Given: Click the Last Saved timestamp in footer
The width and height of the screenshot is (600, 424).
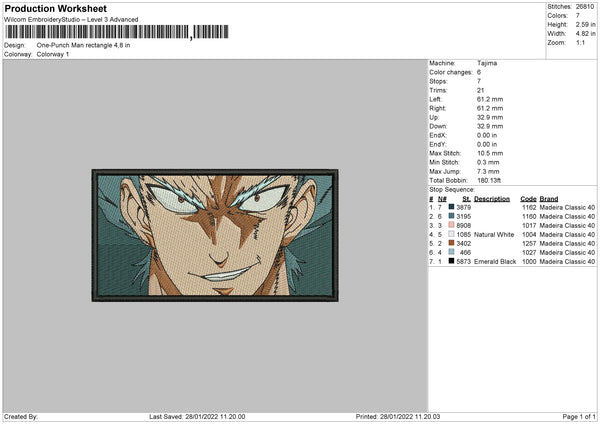Looking at the screenshot, I should 198,416.
